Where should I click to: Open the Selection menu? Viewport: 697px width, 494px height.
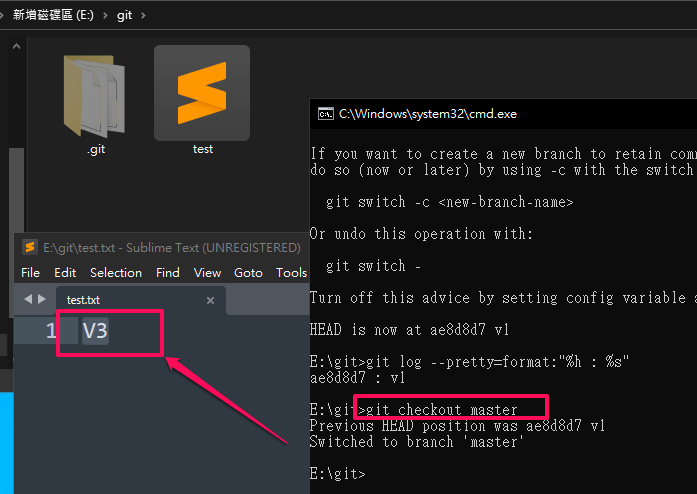pos(116,273)
